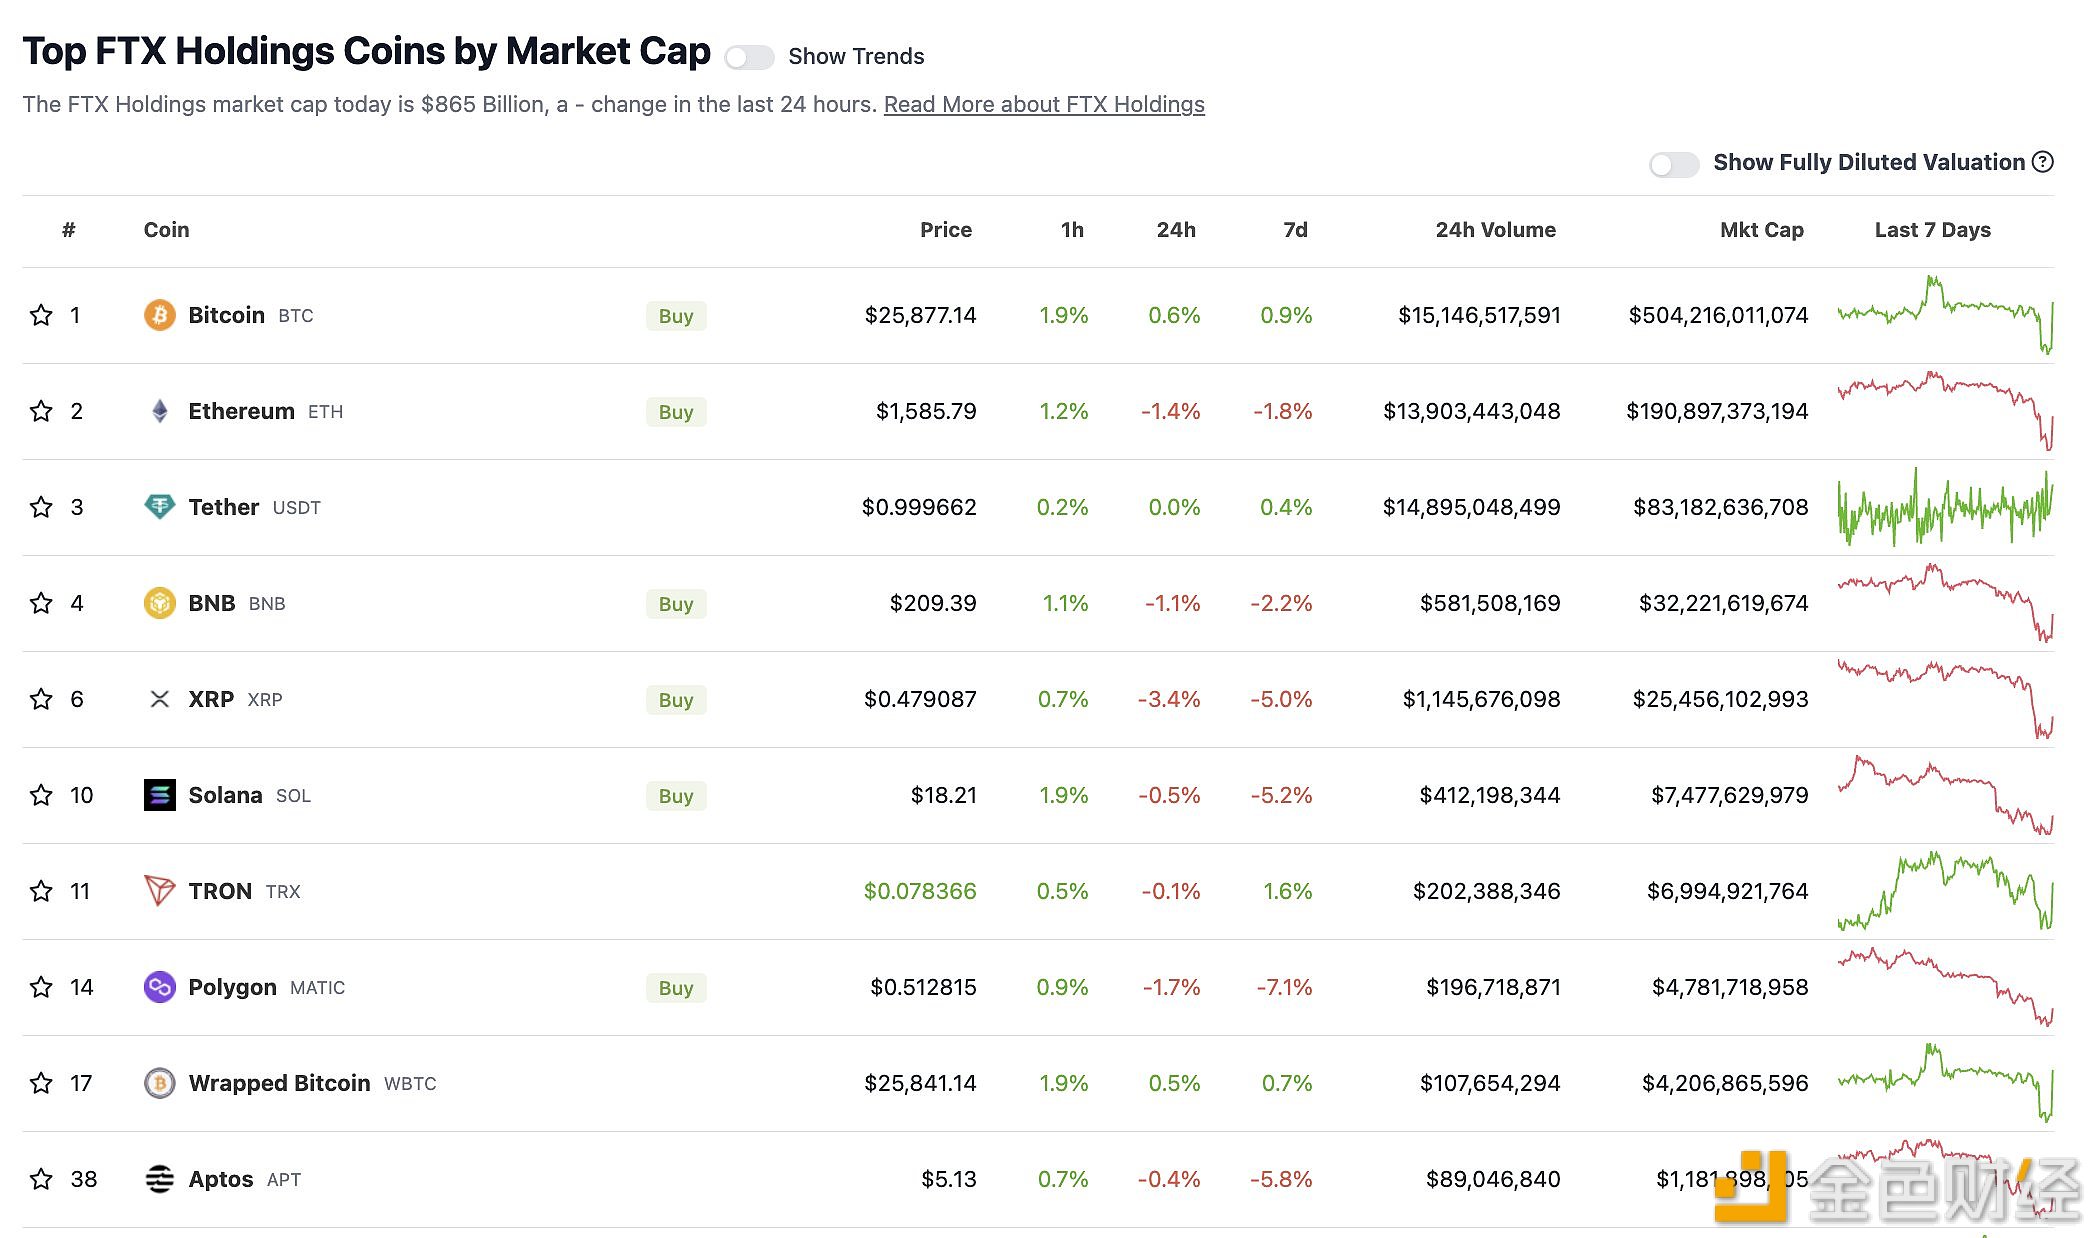Screen dimensions: 2096x1238
Task: Star the BNB row
Action: (41, 603)
